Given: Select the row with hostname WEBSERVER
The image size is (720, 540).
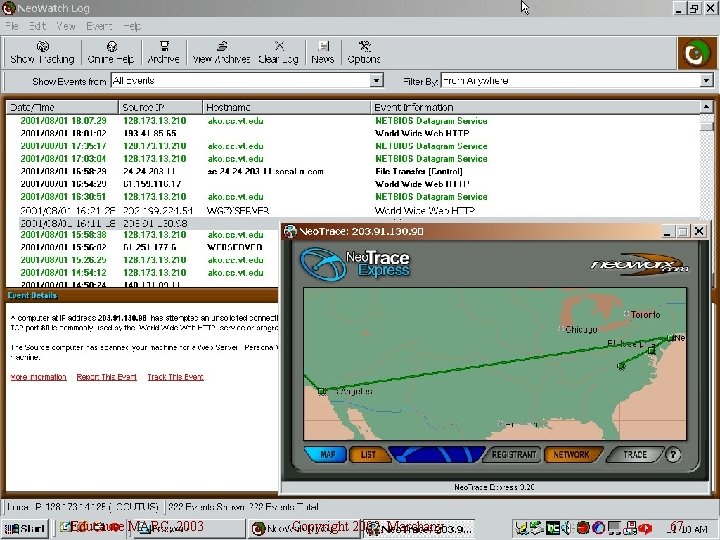Looking at the screenshot, I should tap(143, 247).
